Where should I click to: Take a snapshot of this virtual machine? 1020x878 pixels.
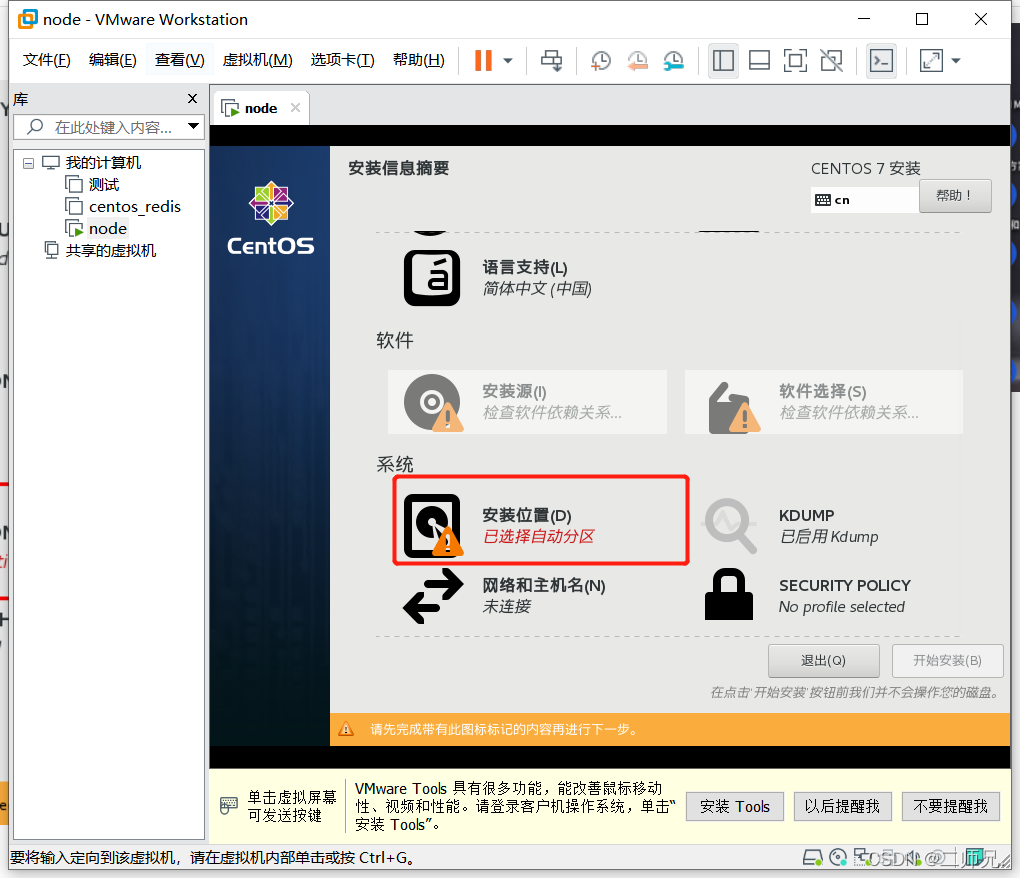[x=600, y=61]
